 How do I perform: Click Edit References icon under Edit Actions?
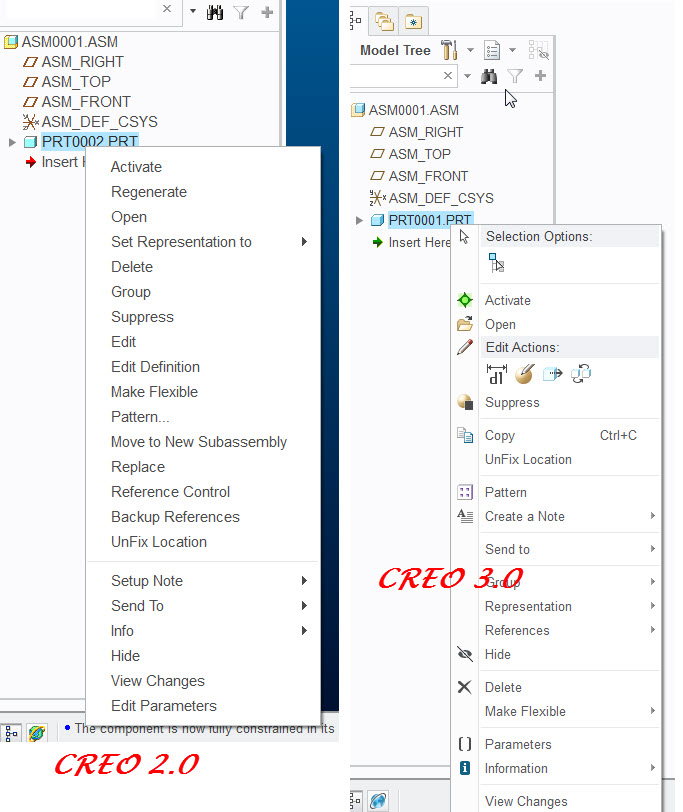pyautogui.click(x=552, y=373)
